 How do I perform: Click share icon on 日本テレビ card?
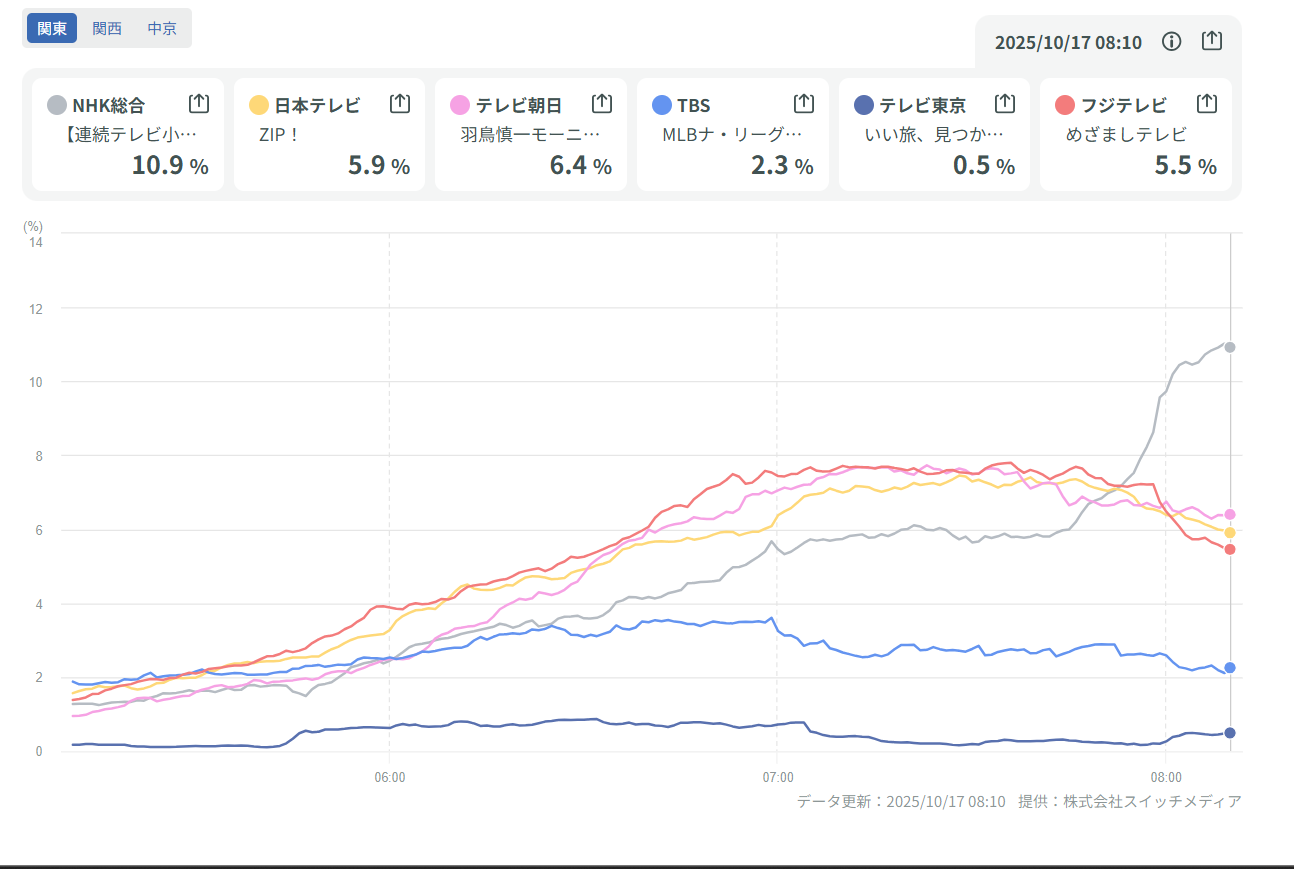pos(400,103)
